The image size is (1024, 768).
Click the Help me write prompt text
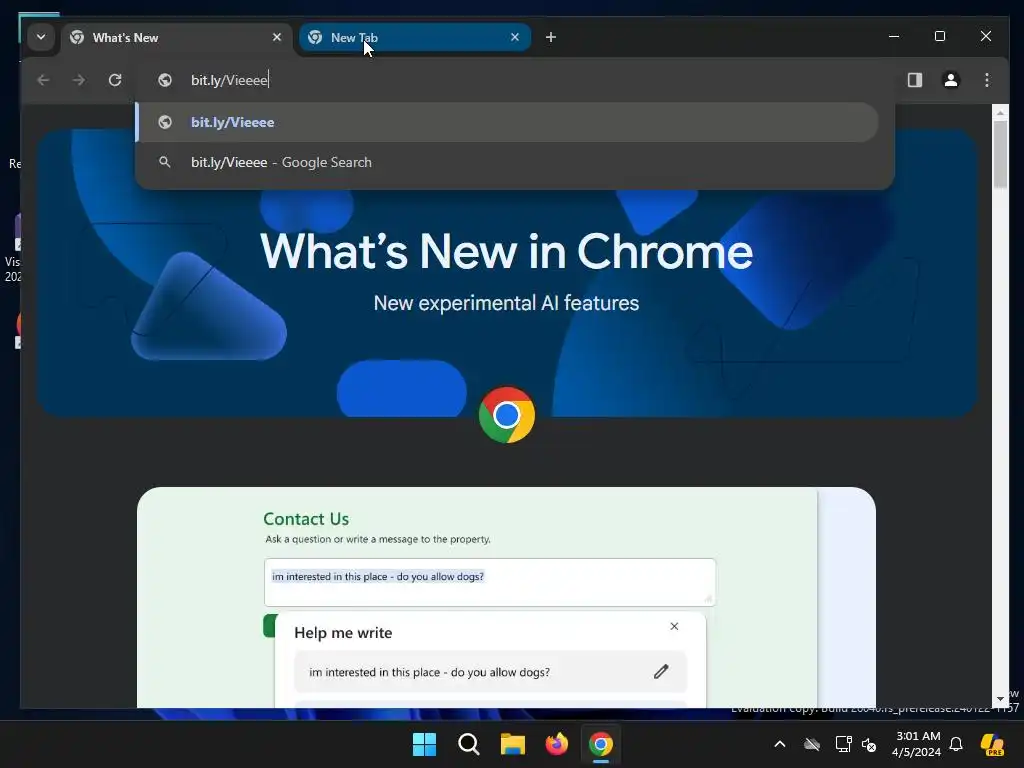tap(429, 672)
